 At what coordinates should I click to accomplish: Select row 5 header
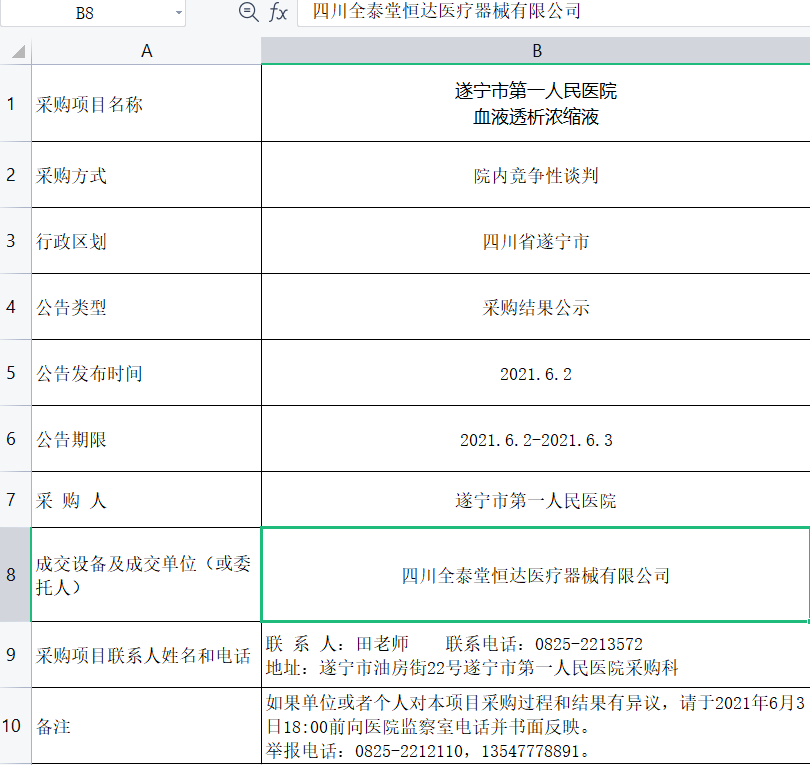point(15,373)
